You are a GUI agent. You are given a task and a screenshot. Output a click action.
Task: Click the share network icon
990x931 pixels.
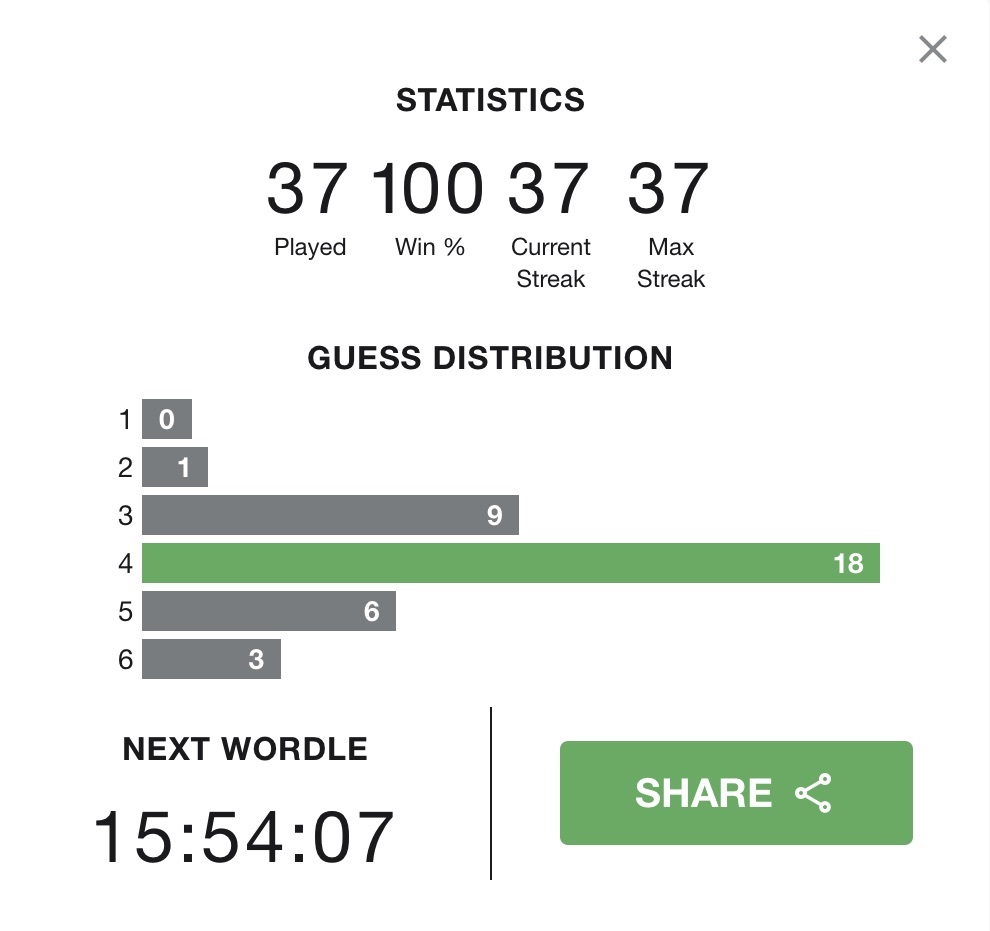click(813, 793)
